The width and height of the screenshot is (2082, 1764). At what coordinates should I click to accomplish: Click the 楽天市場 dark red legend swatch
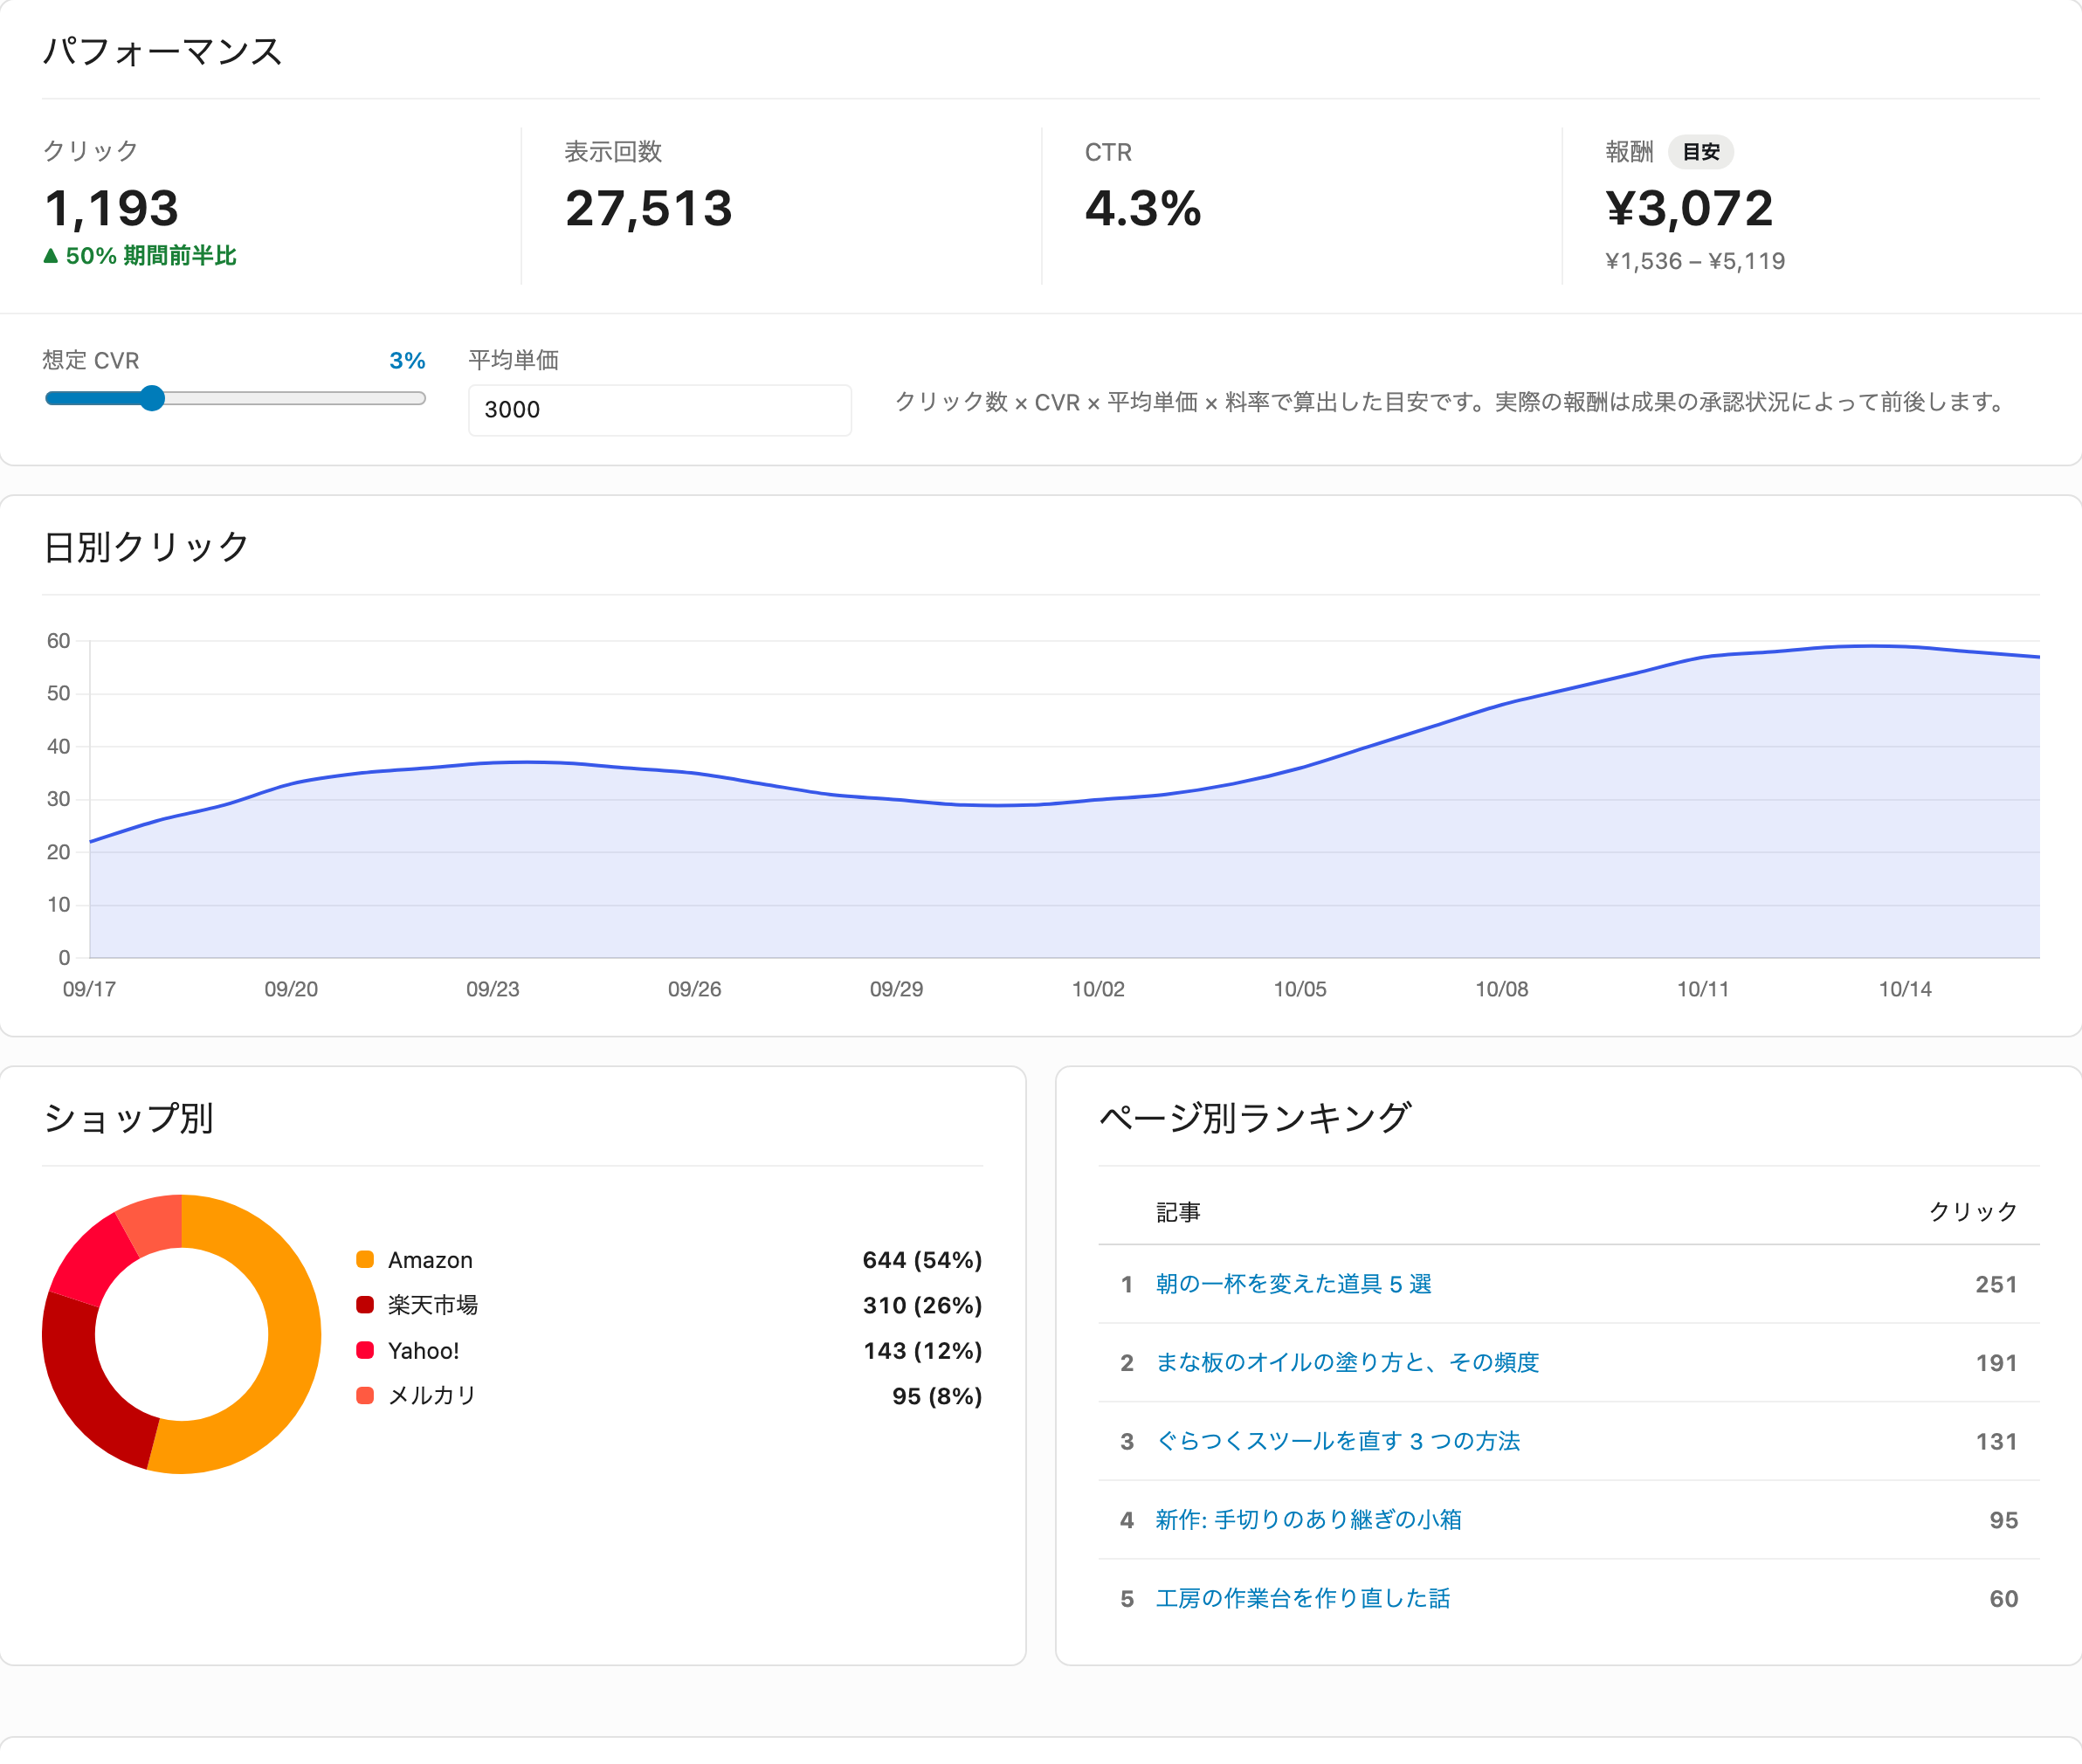365,1304
